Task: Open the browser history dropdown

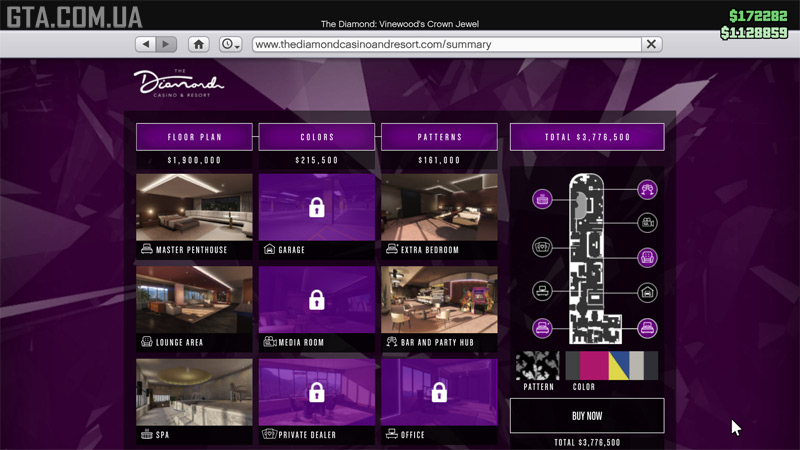Action: [230, 44]
